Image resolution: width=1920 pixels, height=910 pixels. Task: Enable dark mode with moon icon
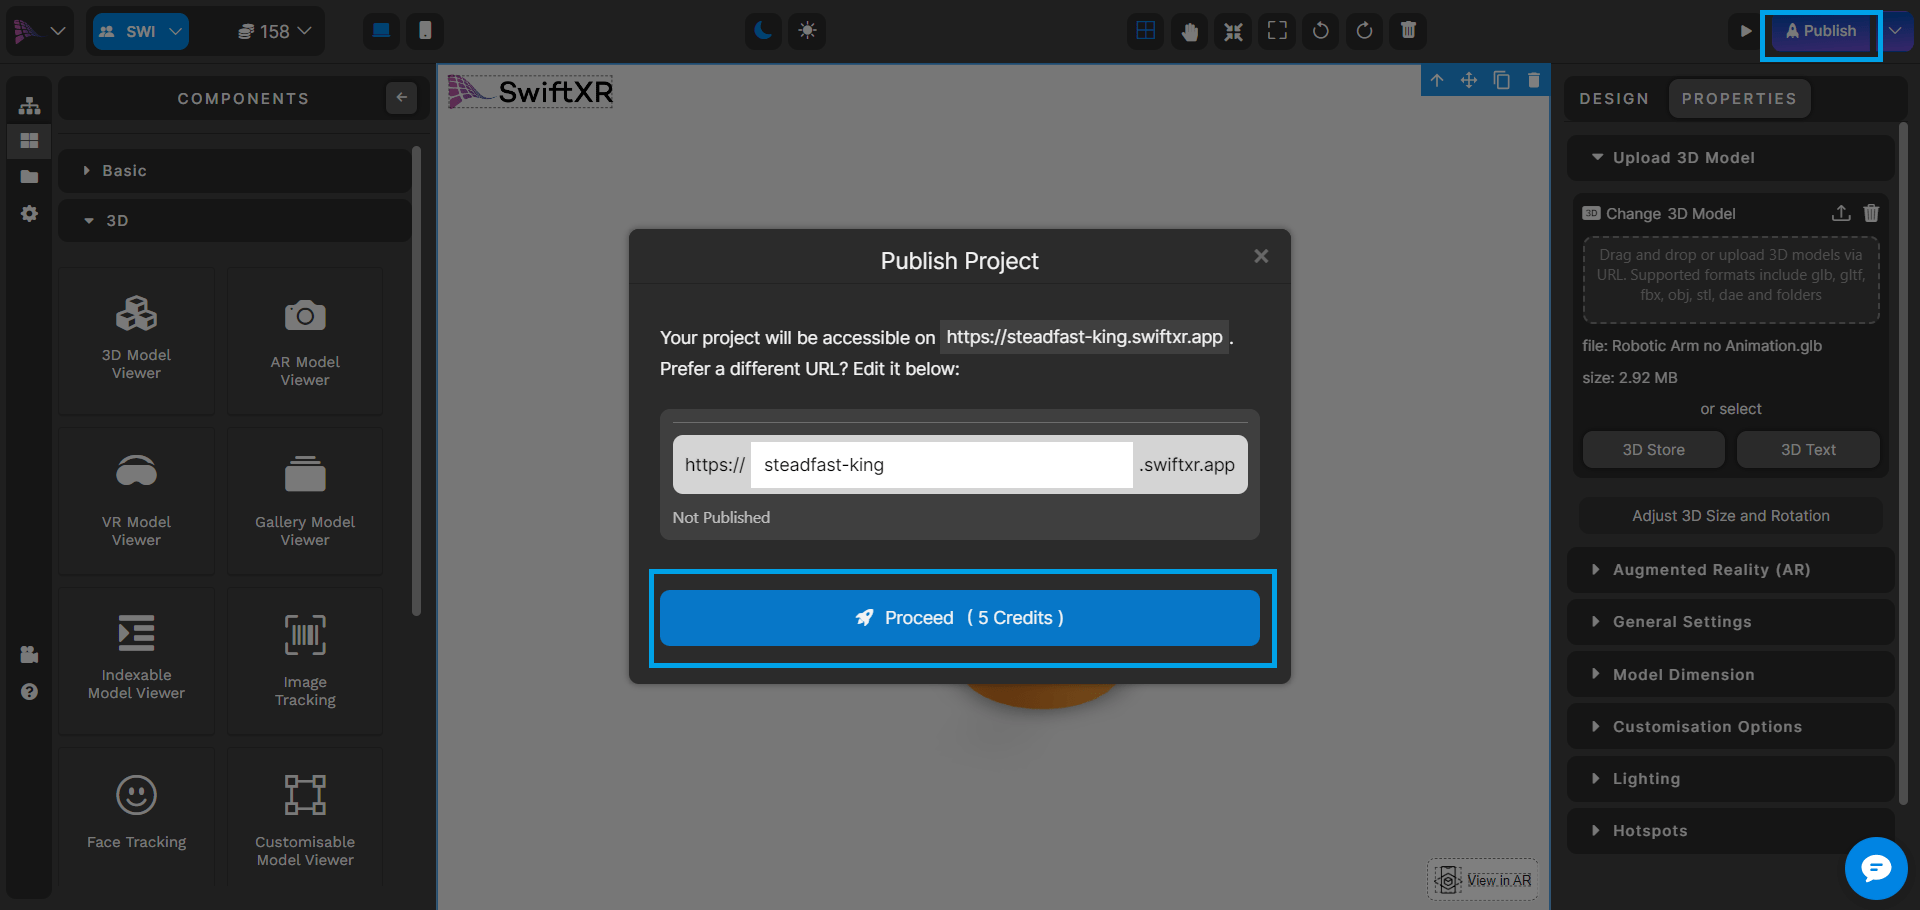tap(763, 31)
